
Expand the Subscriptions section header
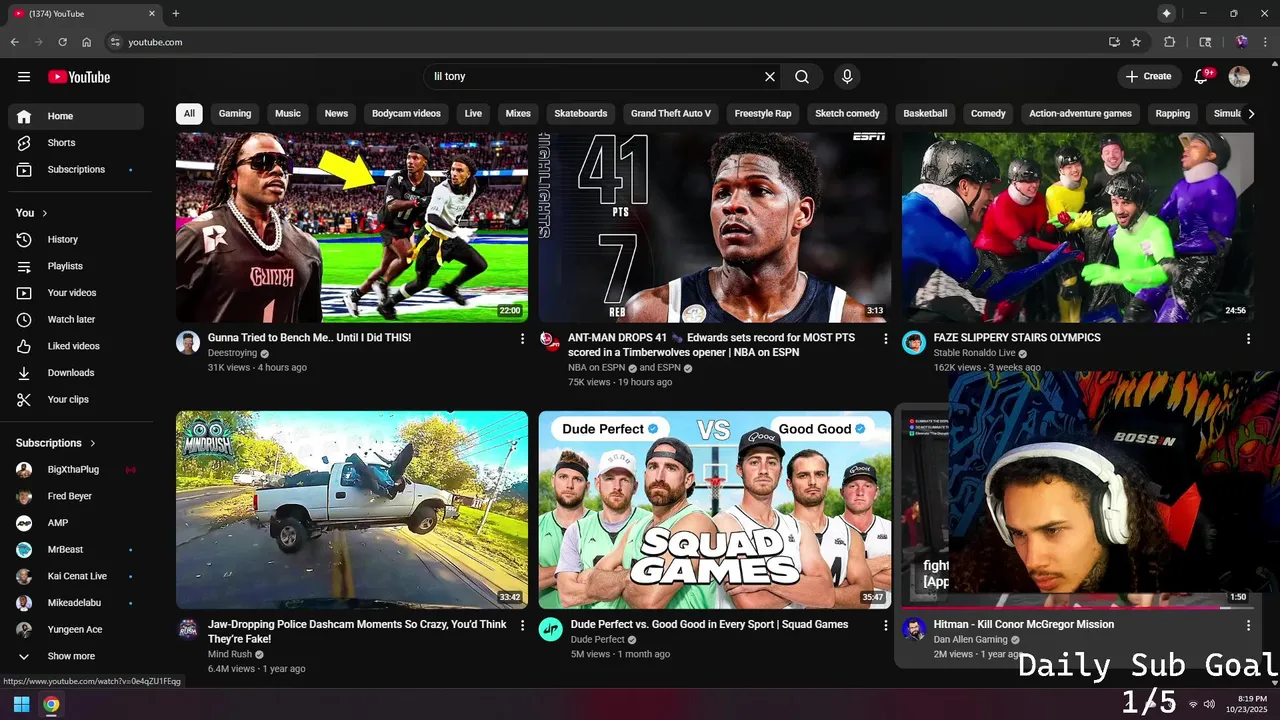56,443
